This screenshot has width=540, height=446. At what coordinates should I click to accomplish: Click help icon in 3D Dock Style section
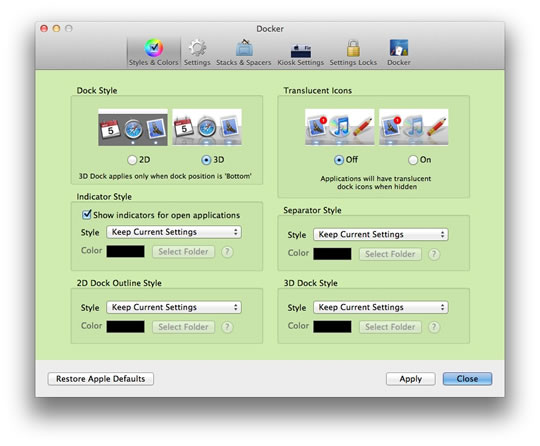point(434,327)
